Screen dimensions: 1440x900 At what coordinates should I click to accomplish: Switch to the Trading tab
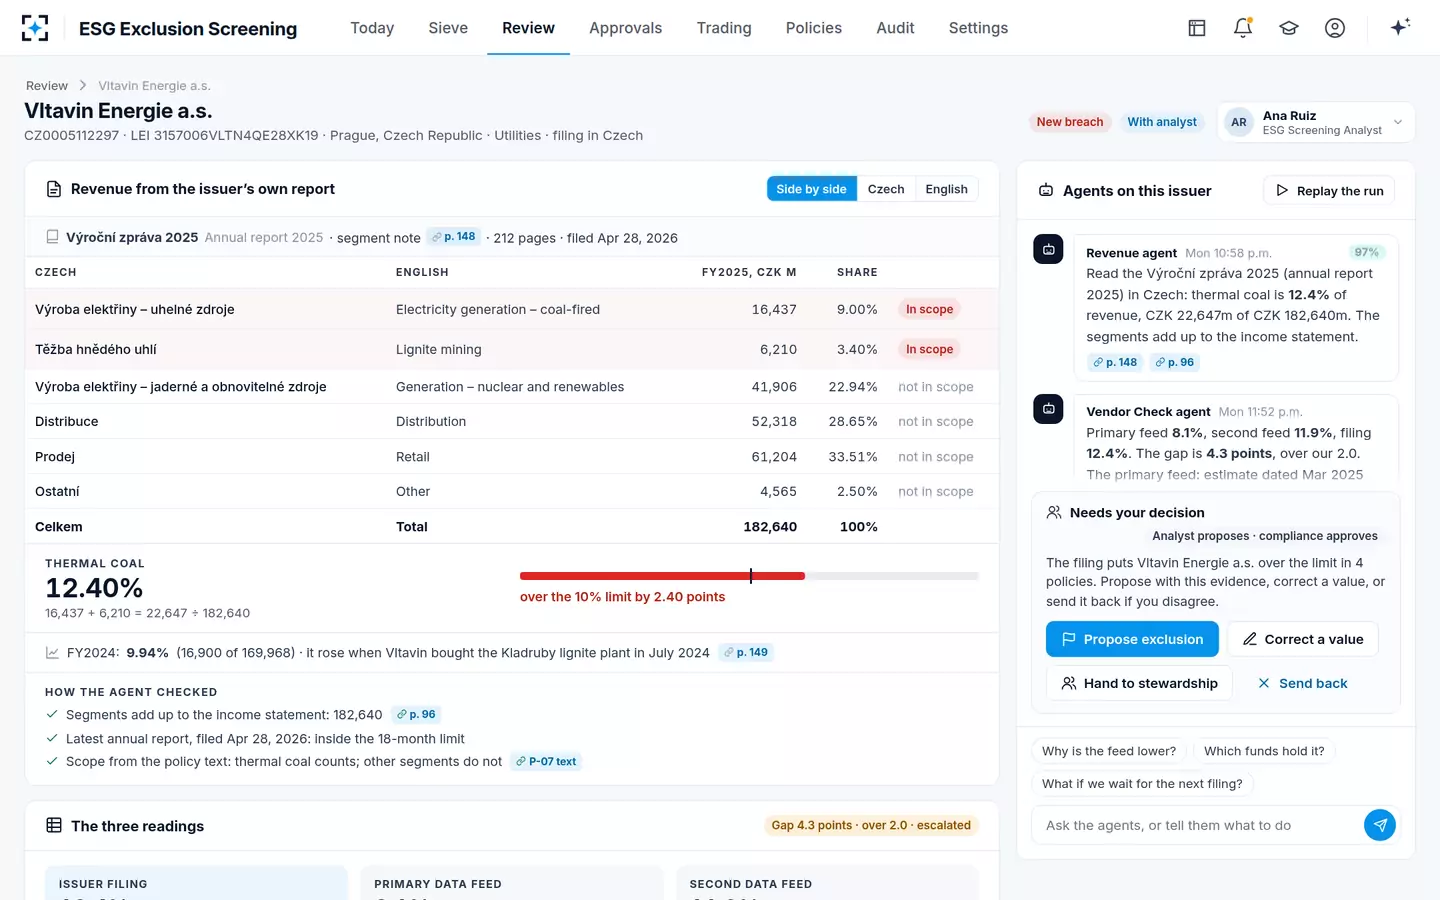[724, 28]
